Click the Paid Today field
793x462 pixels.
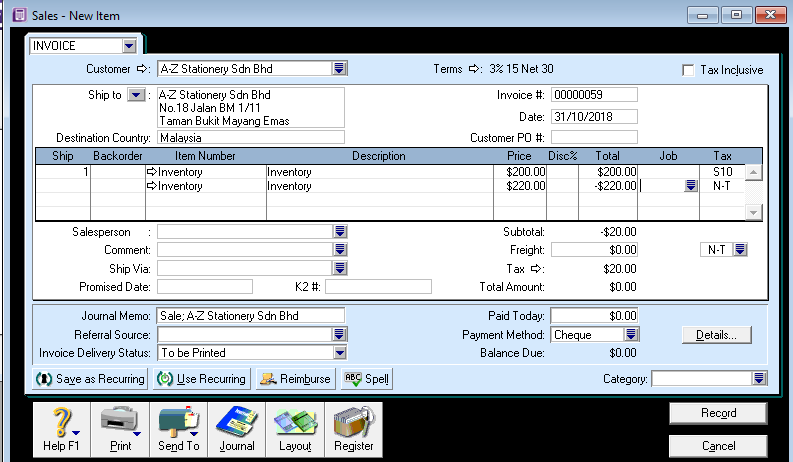[594, 315]
